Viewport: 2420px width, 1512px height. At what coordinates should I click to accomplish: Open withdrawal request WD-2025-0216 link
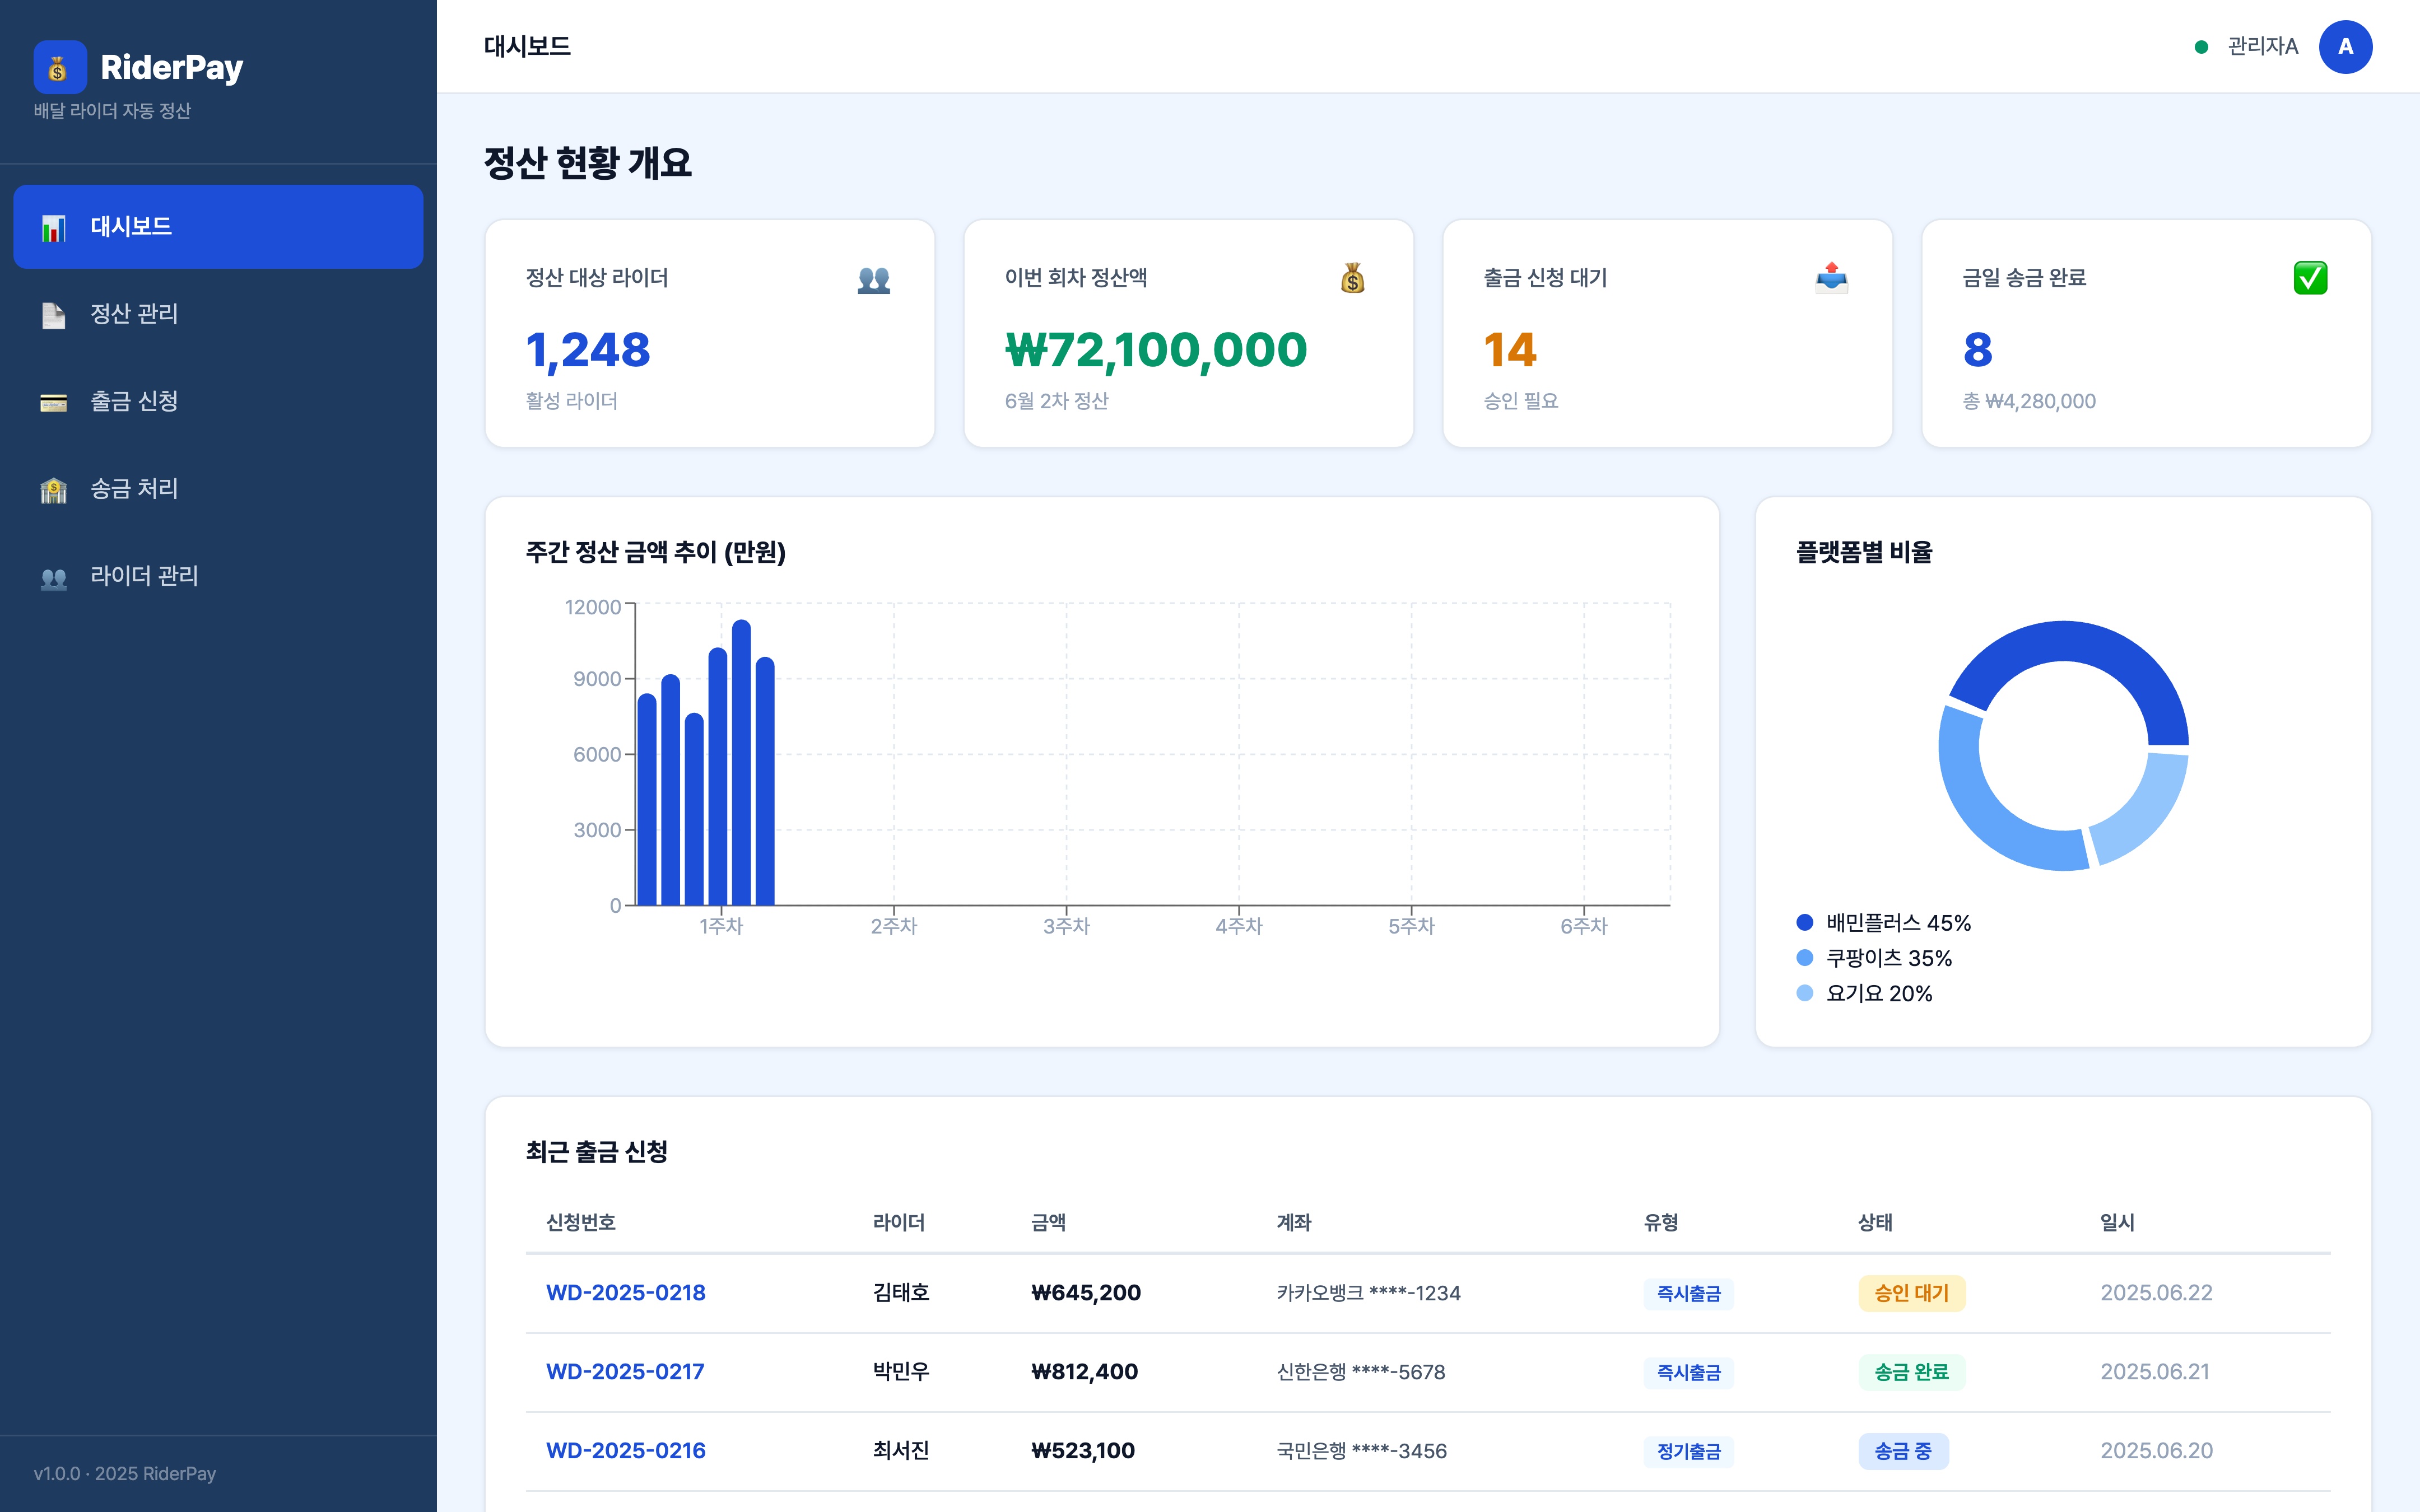point(625,1450)
